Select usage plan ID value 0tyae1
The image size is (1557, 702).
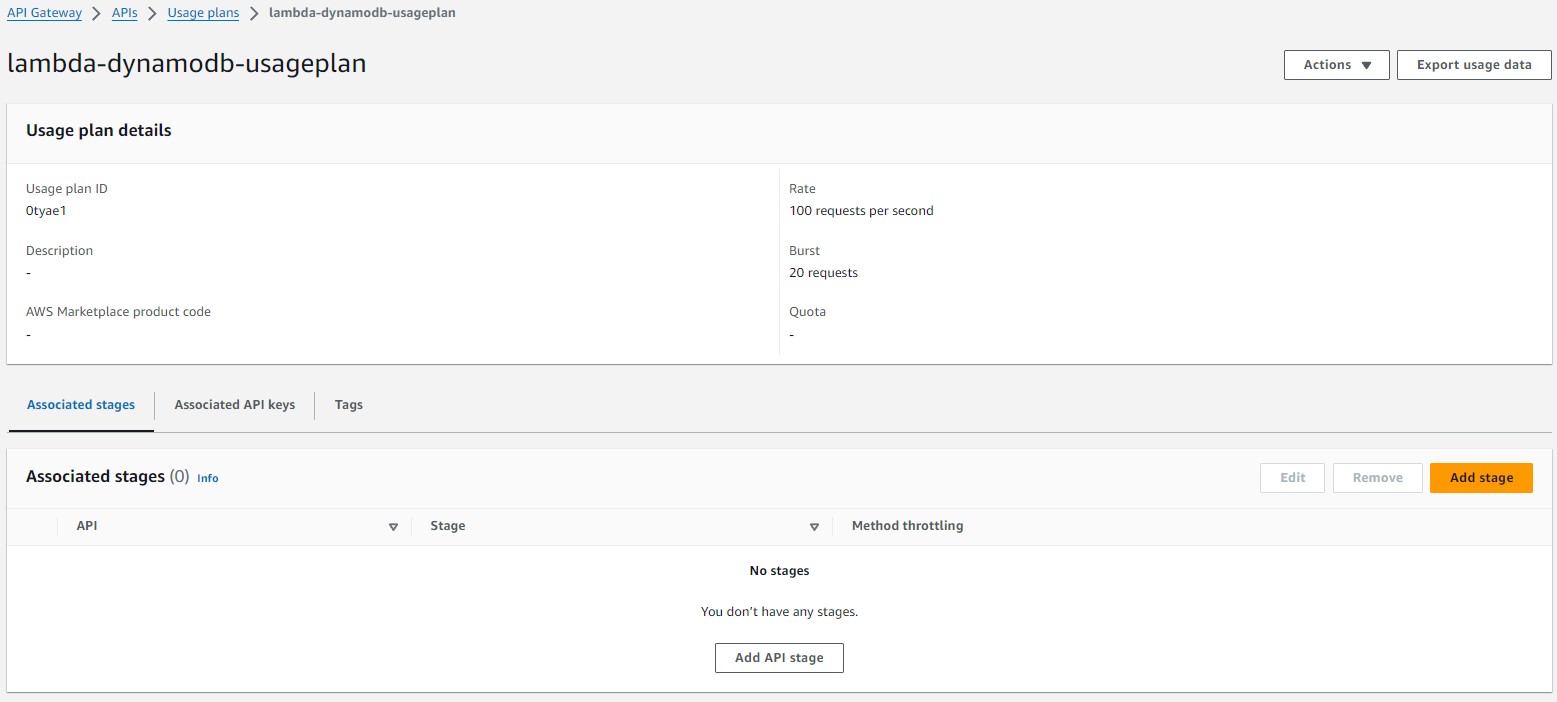coord(46,211)
